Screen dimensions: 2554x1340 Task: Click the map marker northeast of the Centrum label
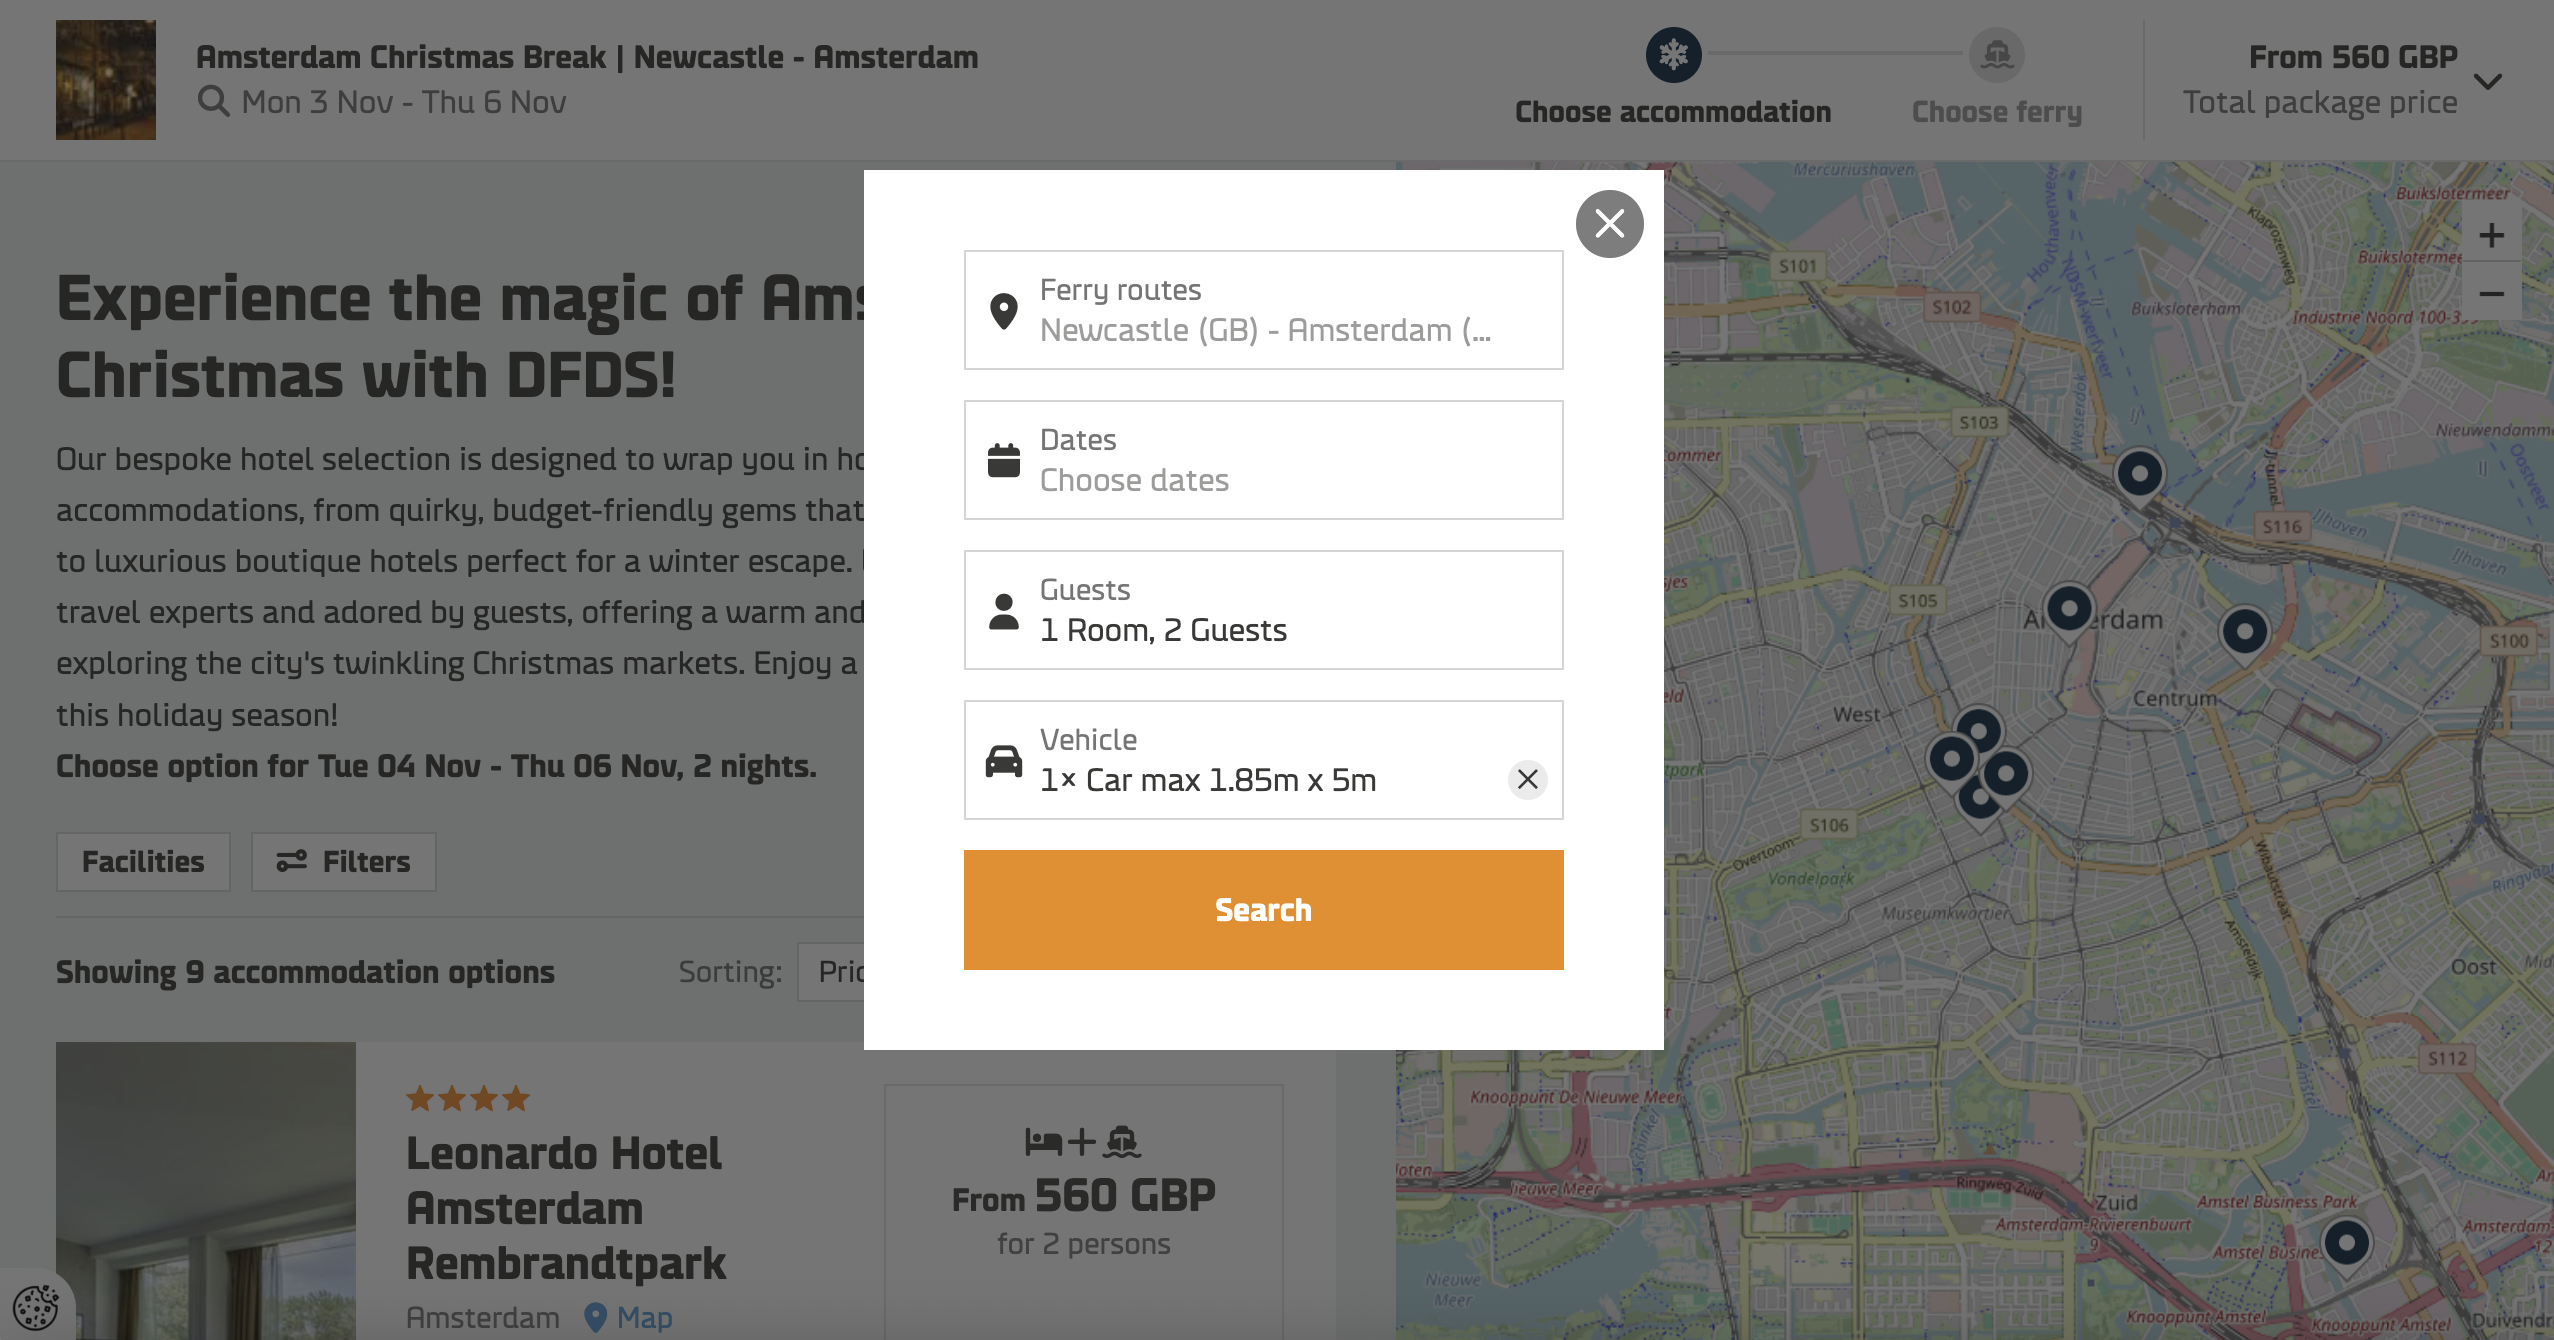point(2244,634)
